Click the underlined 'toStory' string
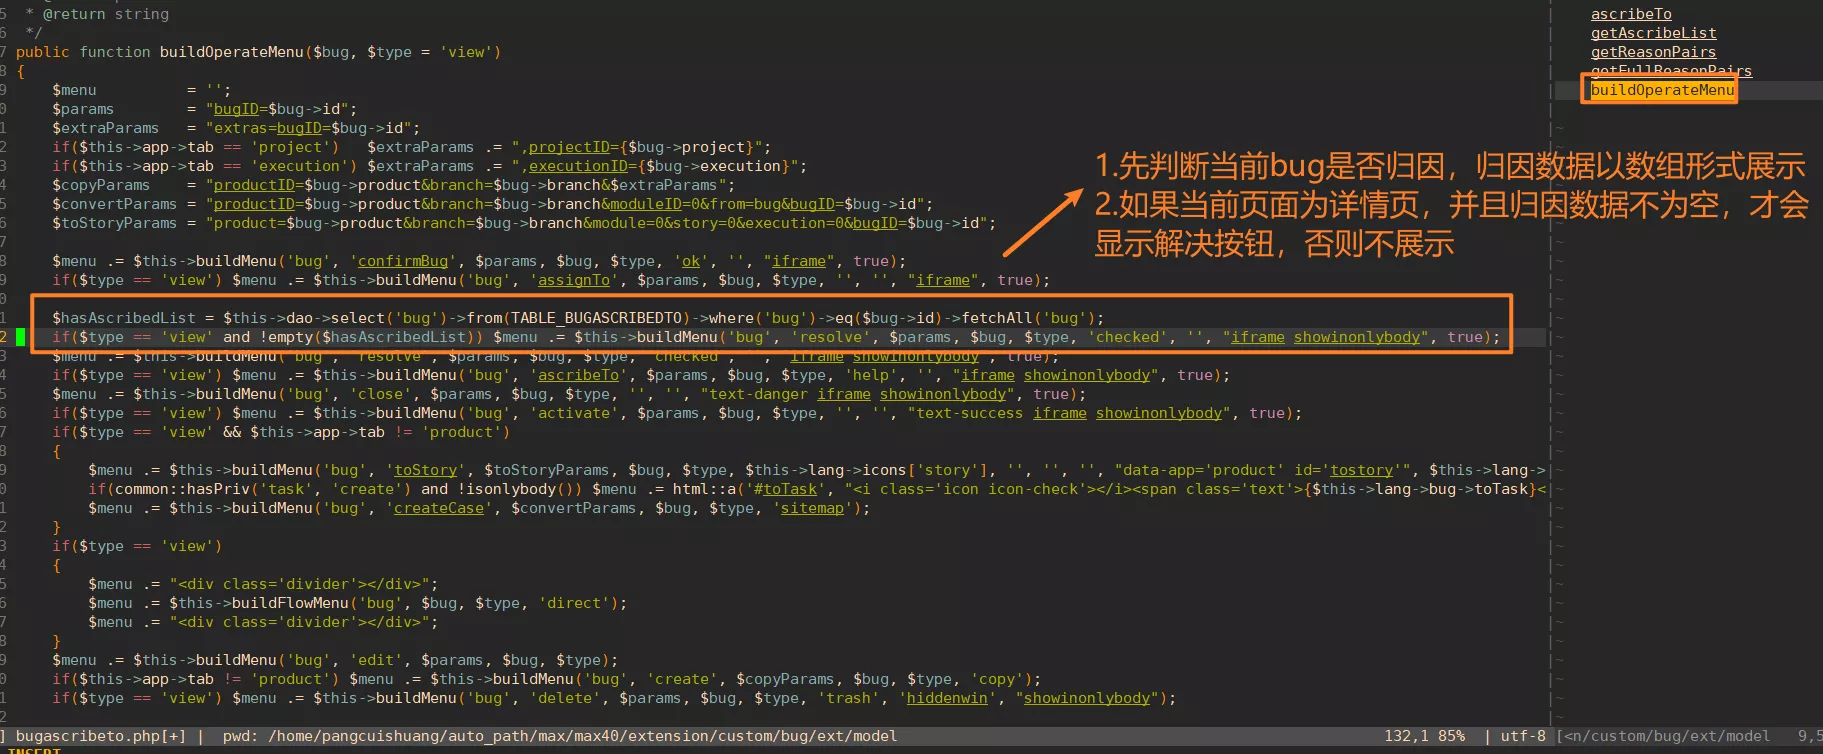Screen dimensions: 1823x754 pos(426,470)
